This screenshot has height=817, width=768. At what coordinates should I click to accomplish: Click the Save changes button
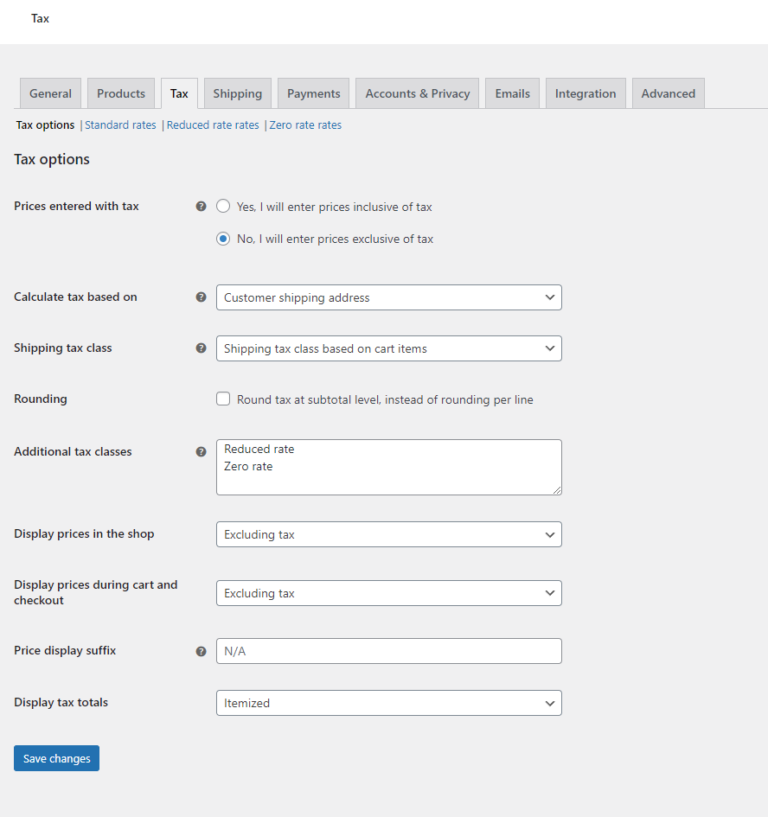tap(56, 758)
